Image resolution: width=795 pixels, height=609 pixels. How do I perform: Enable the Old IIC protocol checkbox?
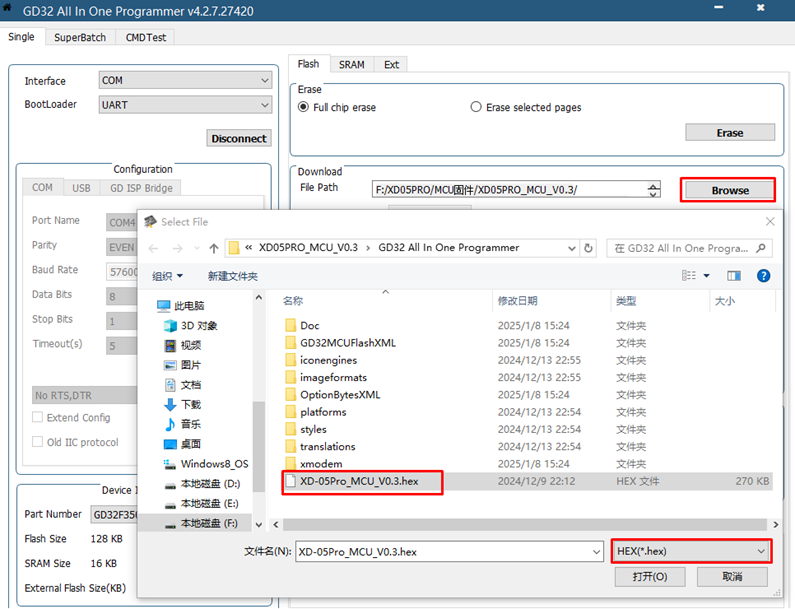[38, 442]
